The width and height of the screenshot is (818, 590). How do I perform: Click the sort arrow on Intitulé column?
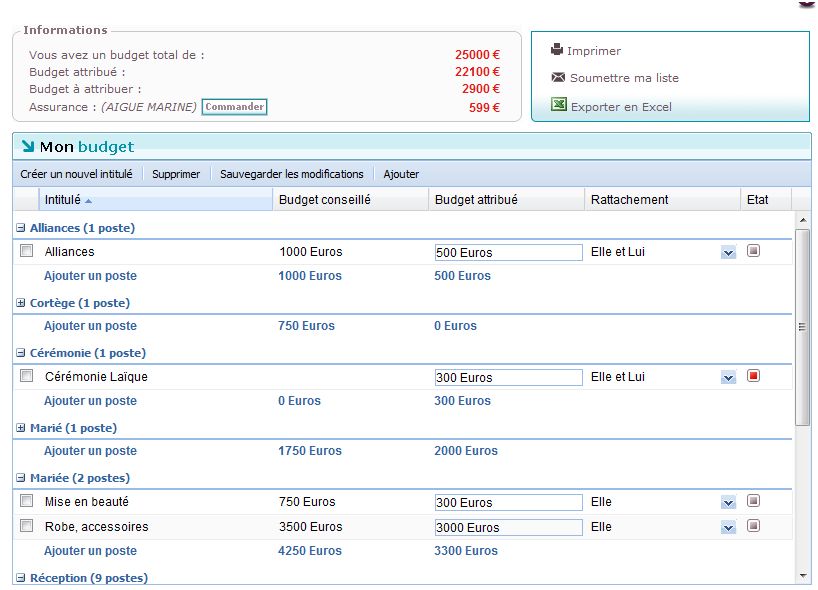[88, 201]
